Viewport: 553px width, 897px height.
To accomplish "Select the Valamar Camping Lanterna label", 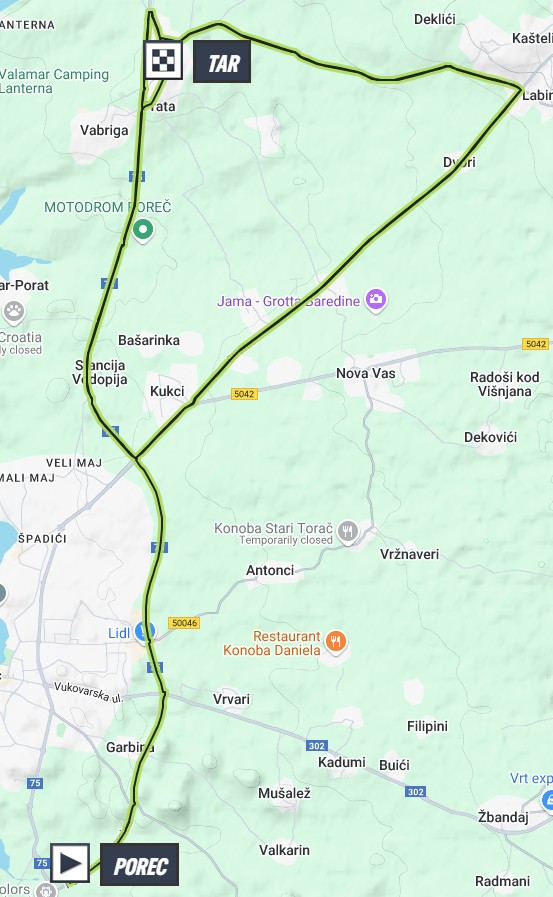I will pos(54,81).
